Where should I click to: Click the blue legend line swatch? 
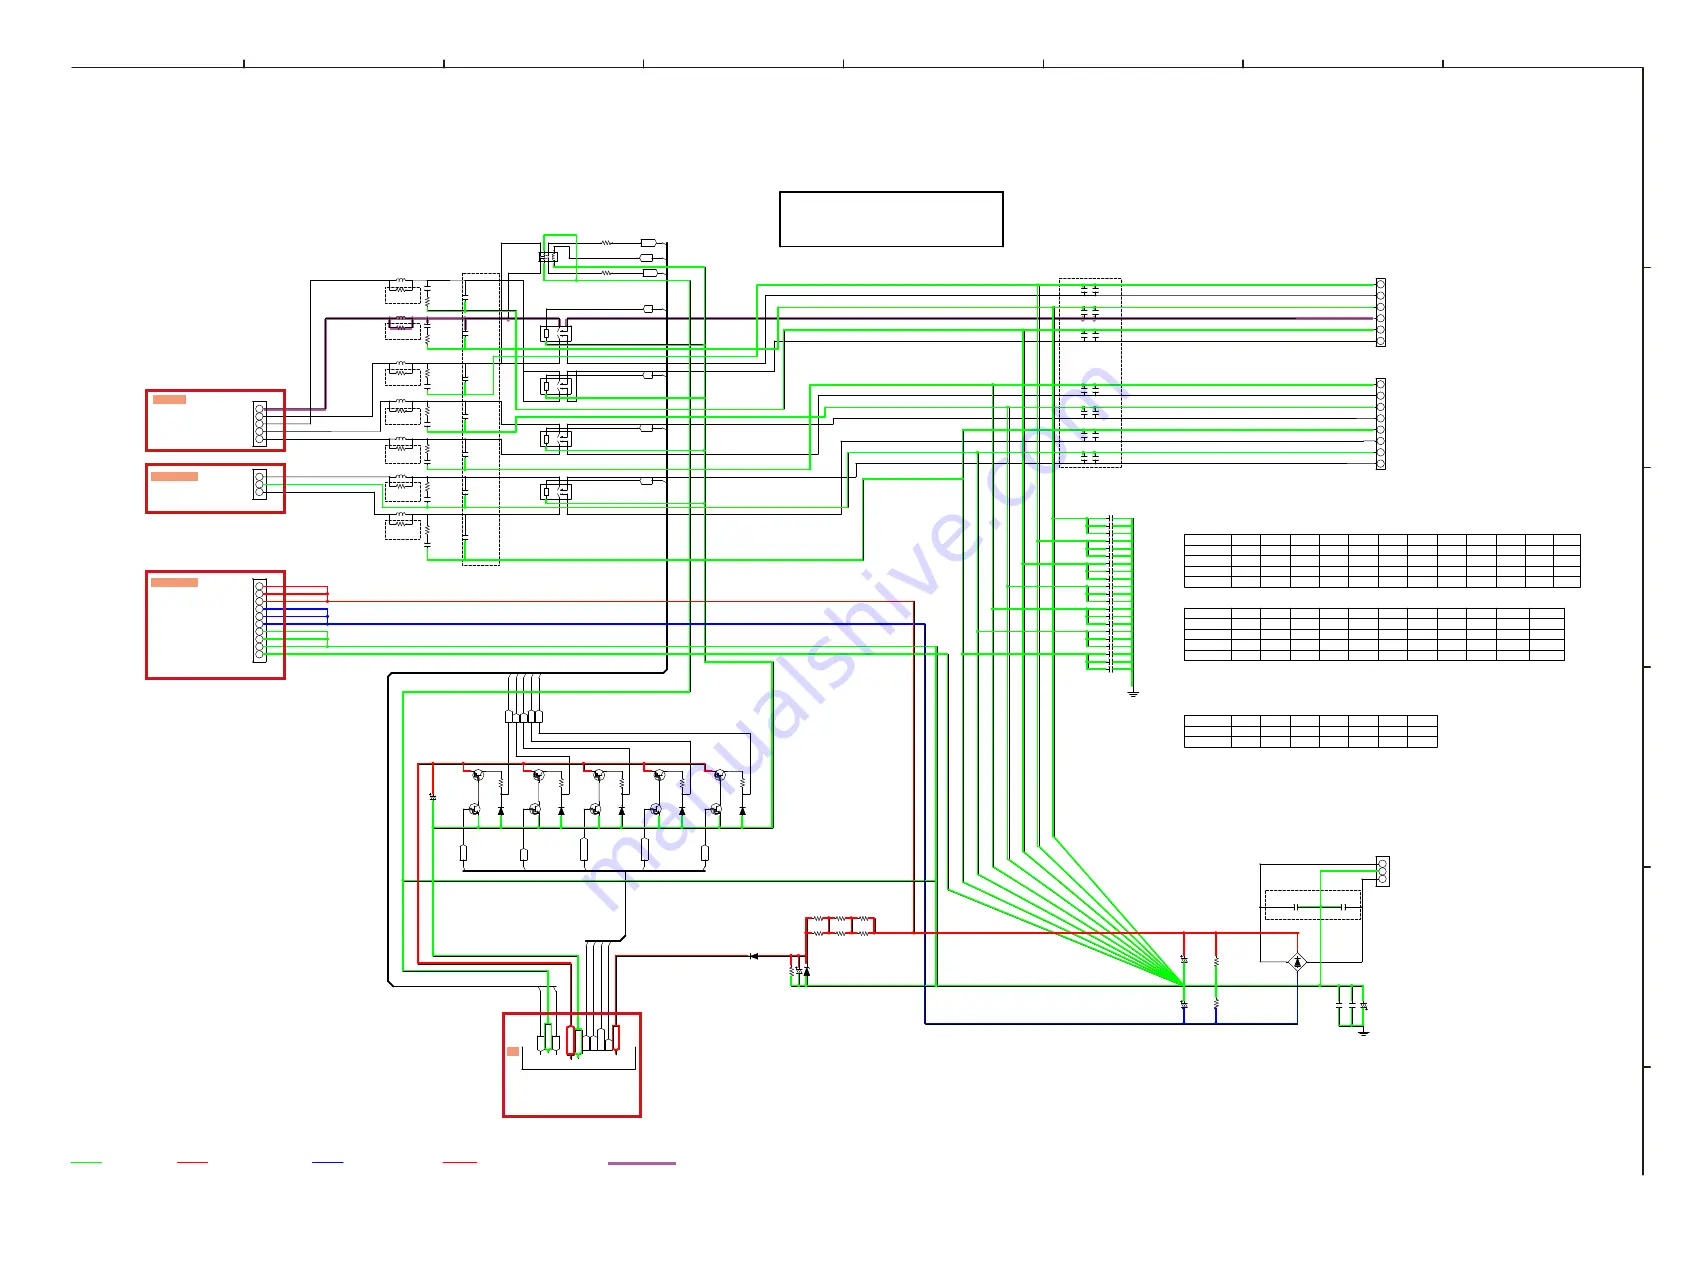click(327, 1162)
